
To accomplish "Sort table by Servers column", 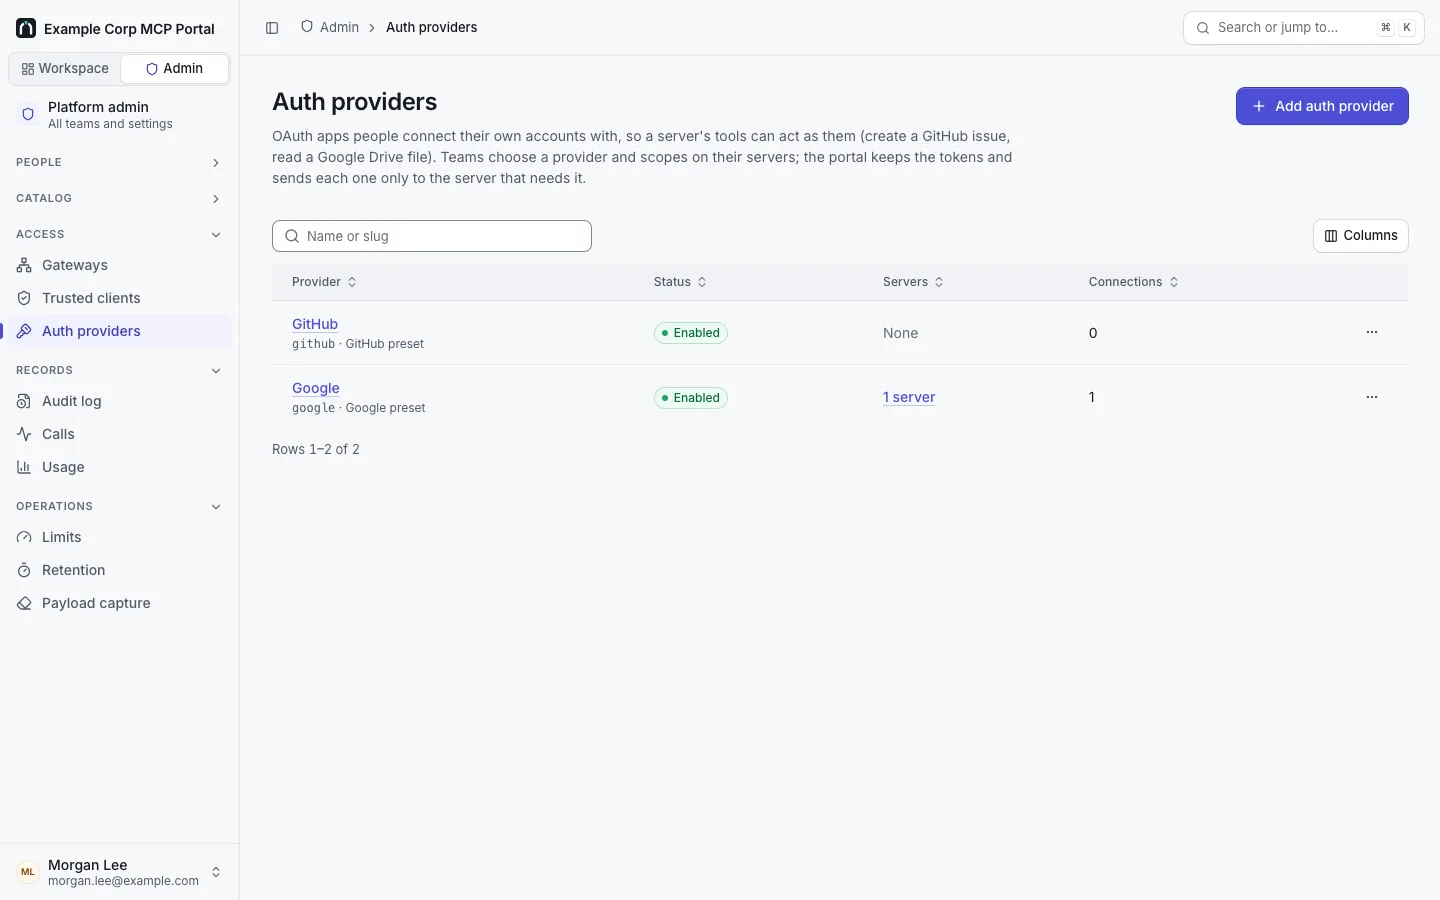I will tap(913, 282).
